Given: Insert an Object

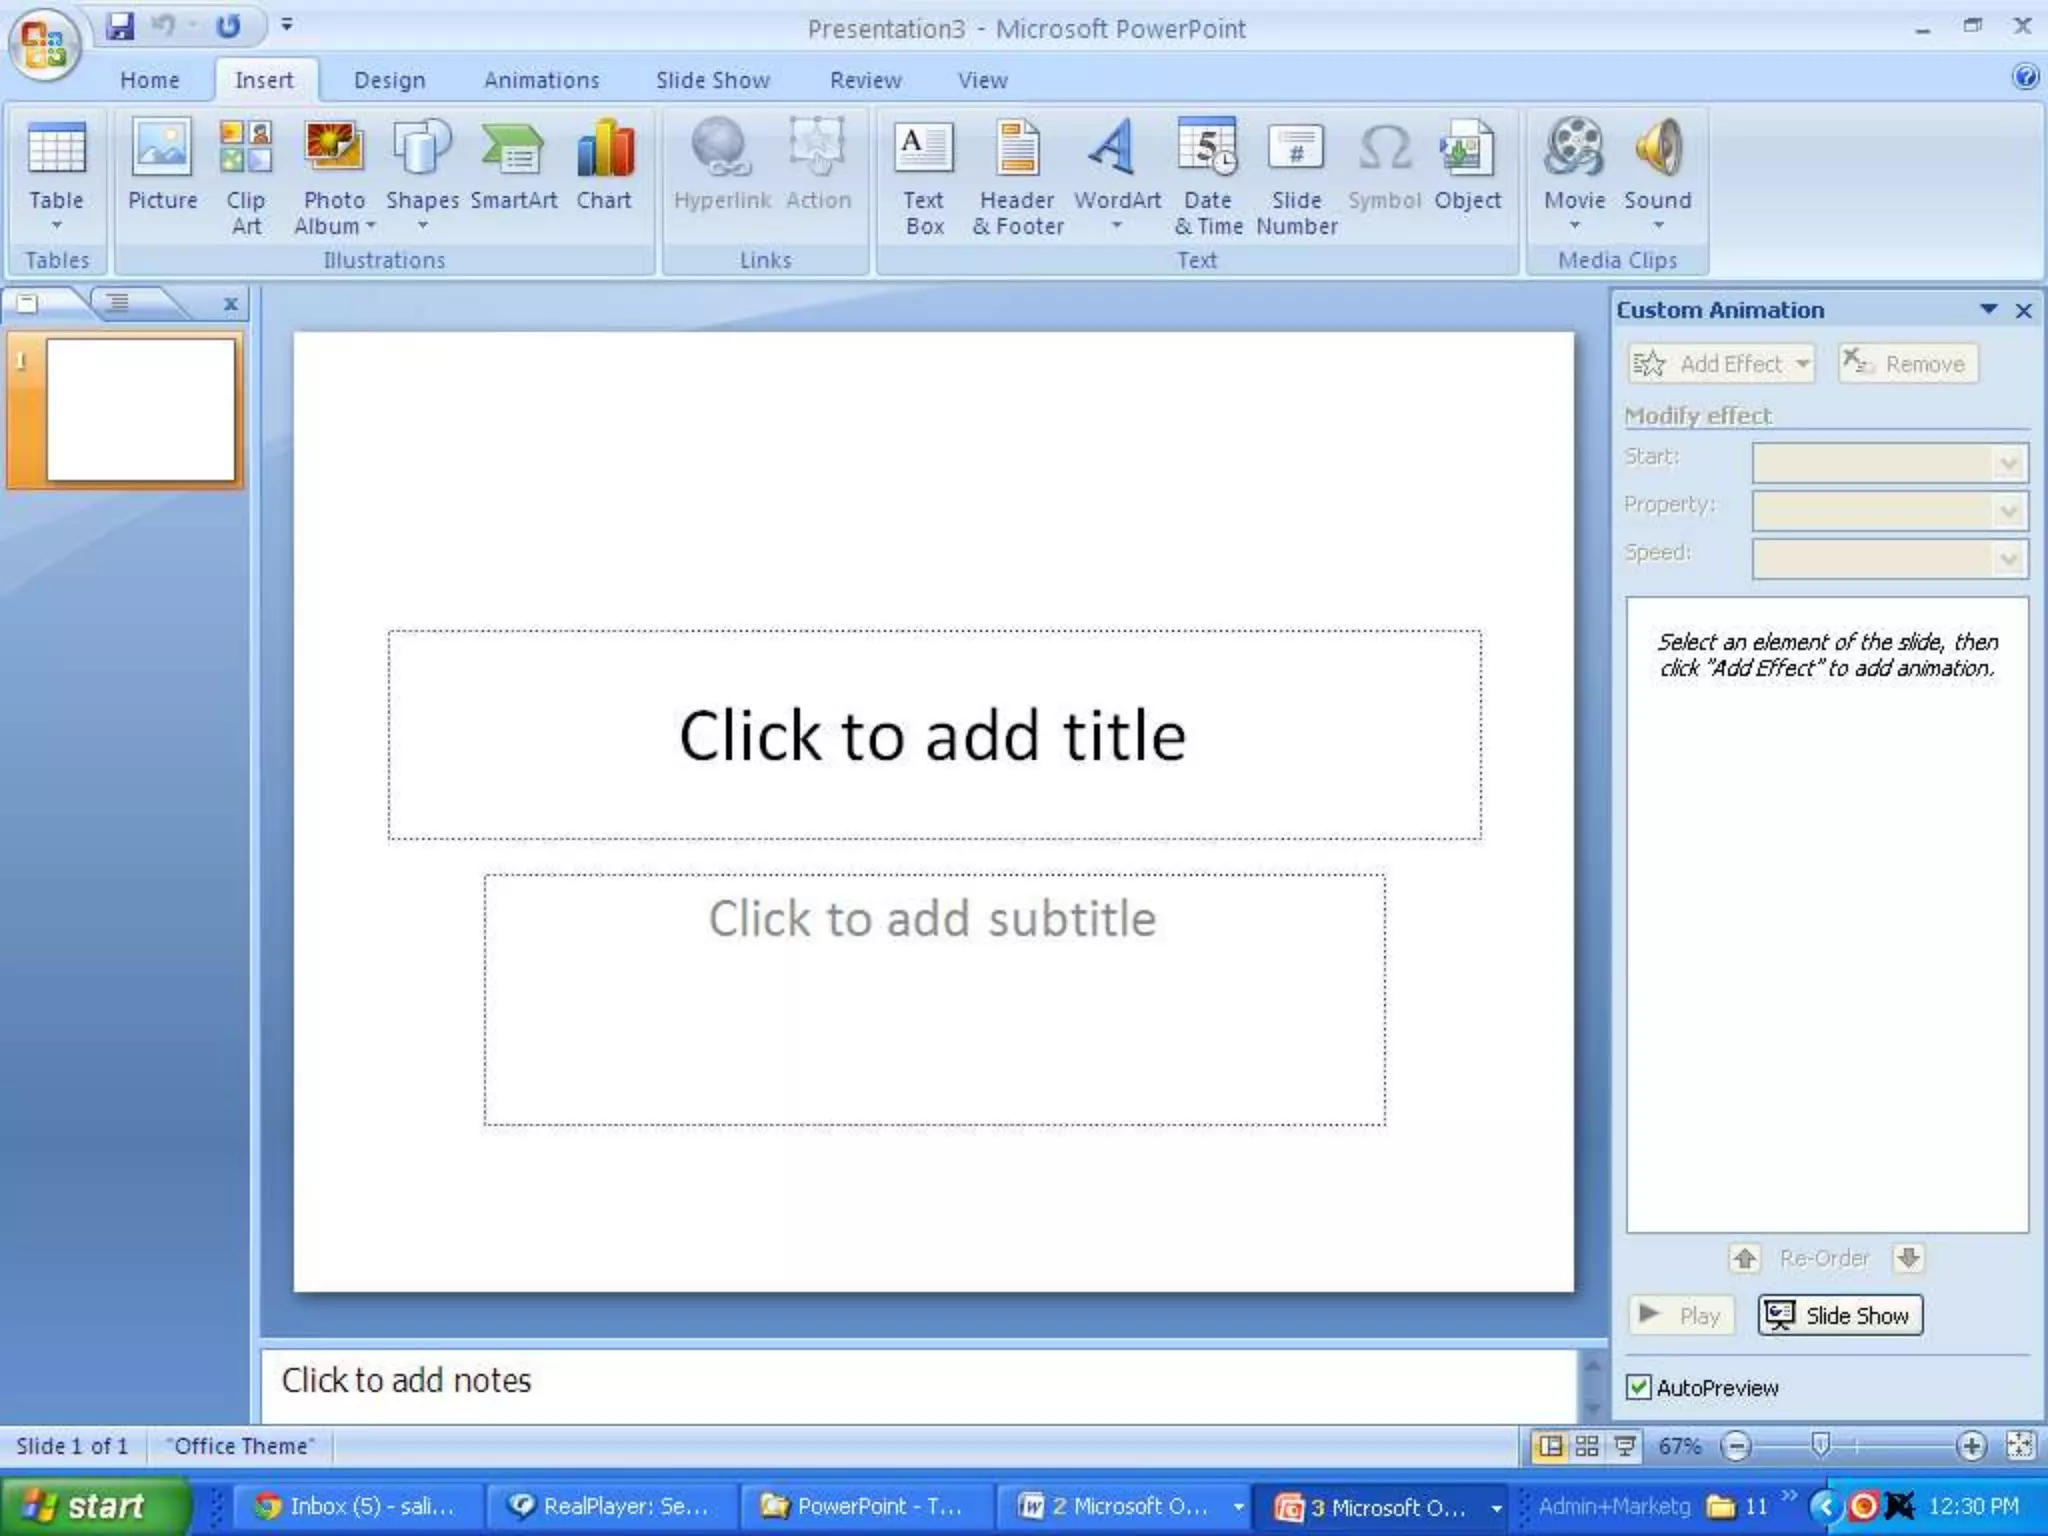Looking at the screenshot, I should [x=1467, y=172].
